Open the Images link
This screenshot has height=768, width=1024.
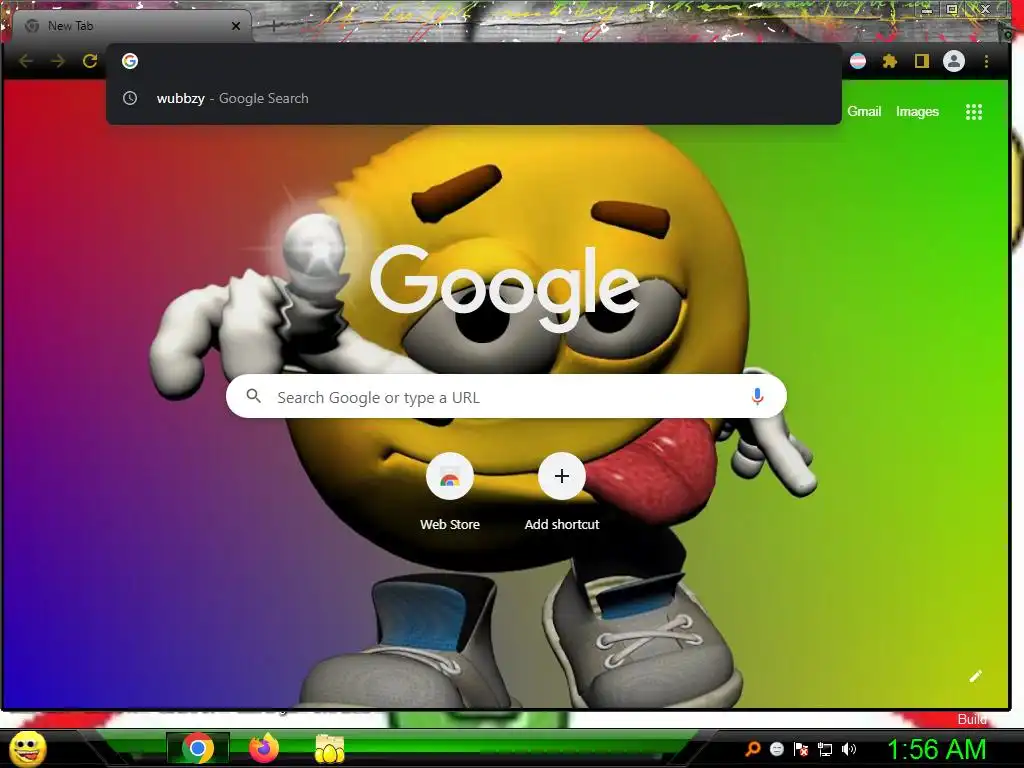917,112
